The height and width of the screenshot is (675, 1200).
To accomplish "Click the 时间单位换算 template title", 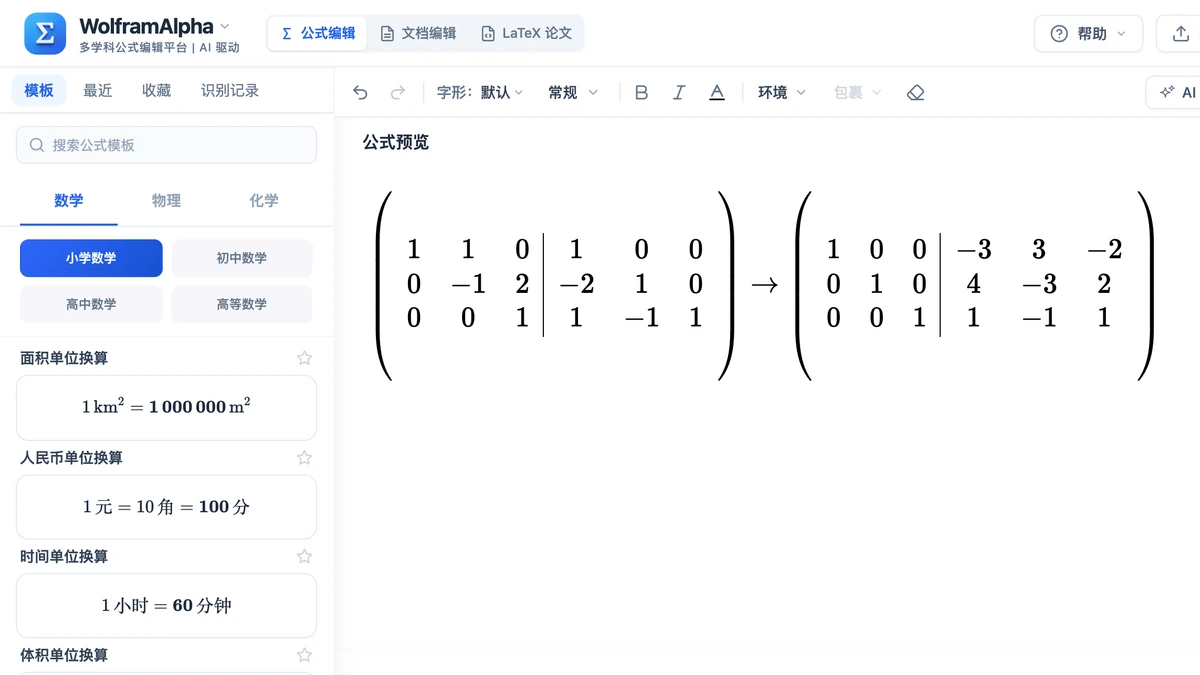I will tap(64, 556).
